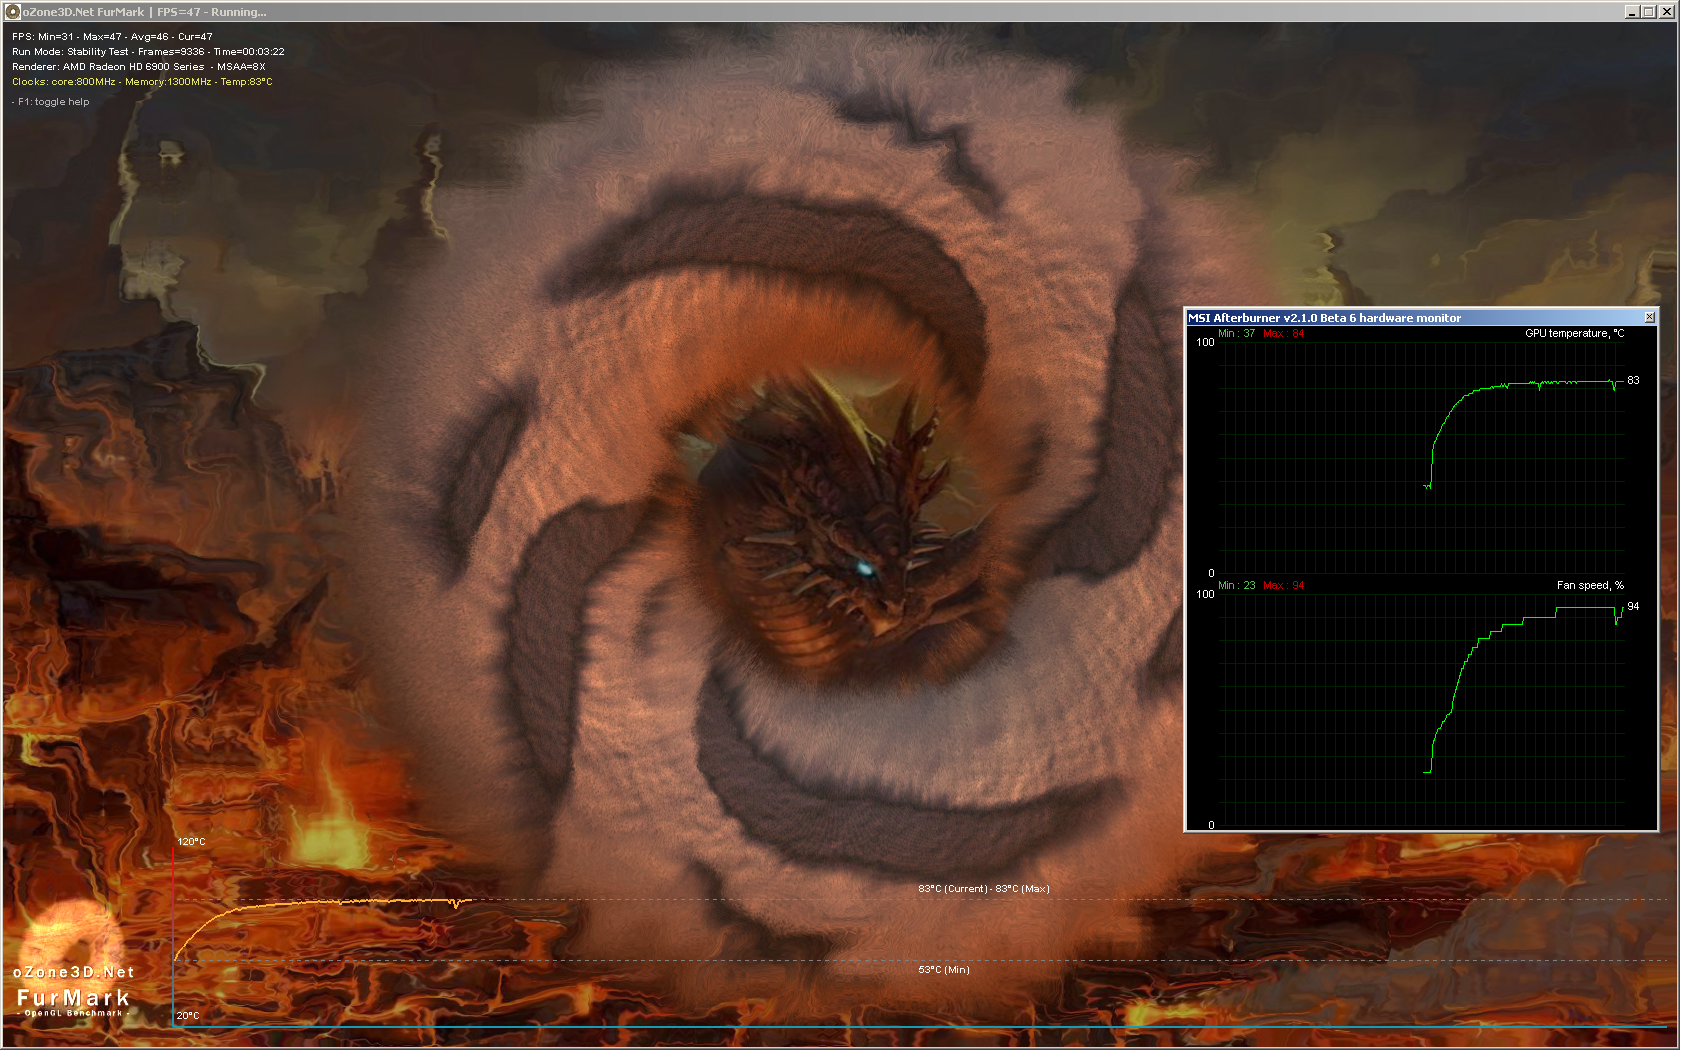1683x1052 pixels.
Task: Click the Fan speed graph area
Action: click(1421, 710)
